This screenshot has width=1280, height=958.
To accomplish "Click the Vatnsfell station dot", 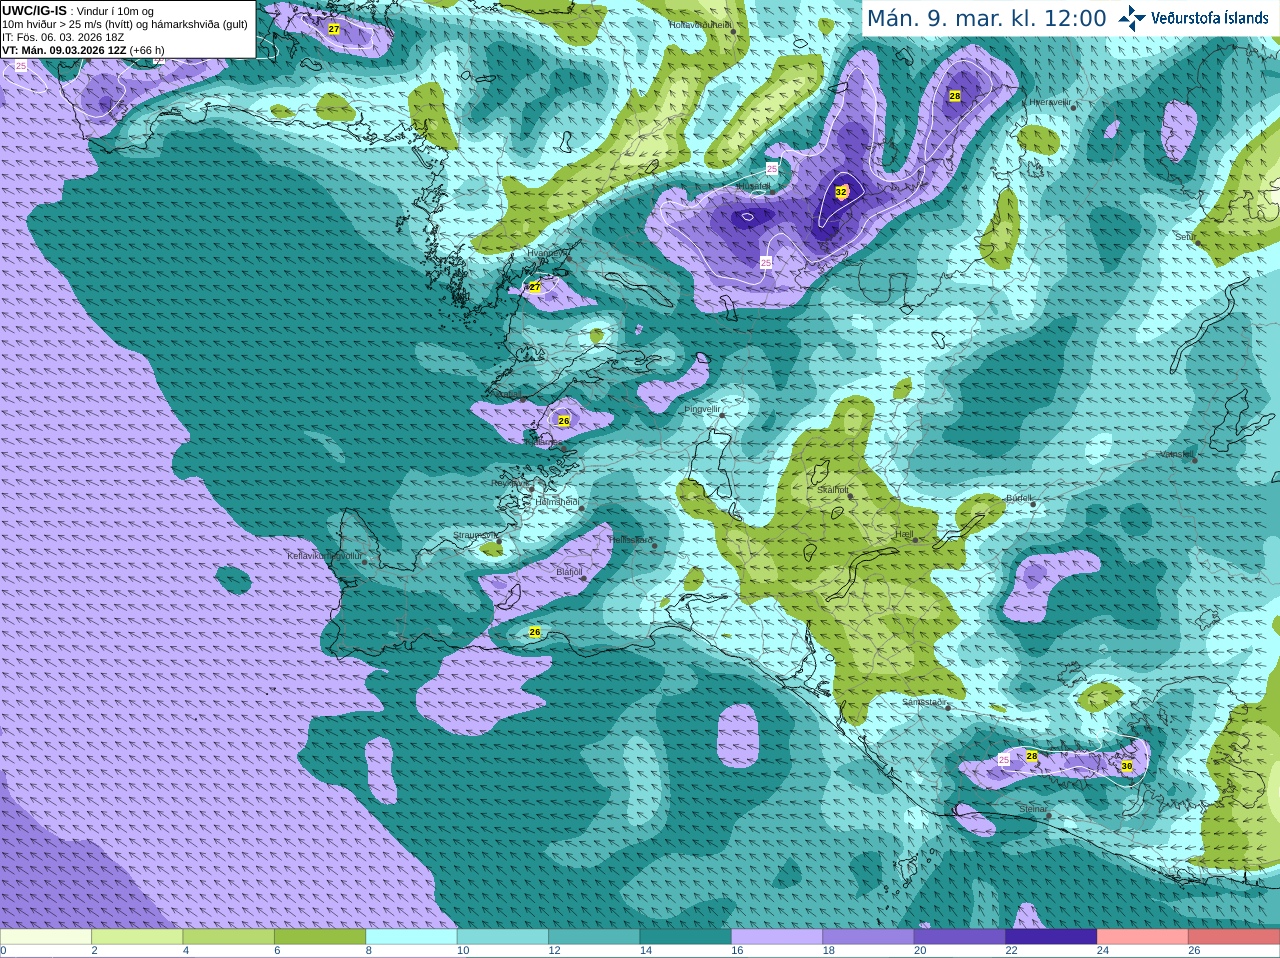I will point(1195,460).
